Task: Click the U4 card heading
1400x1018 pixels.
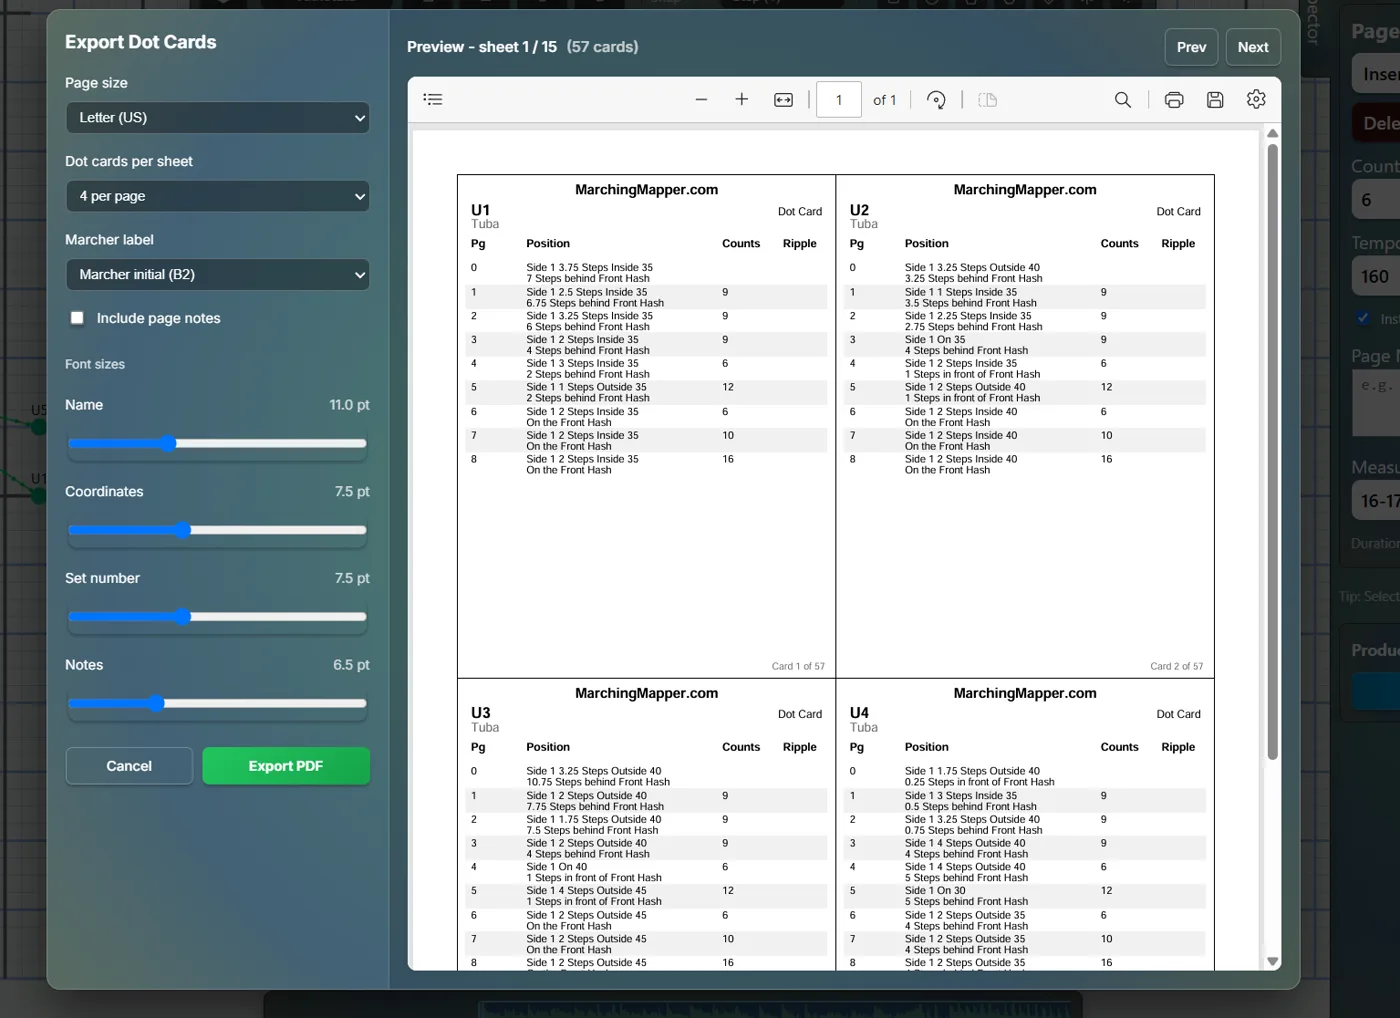Action: (x=859, y=713)
